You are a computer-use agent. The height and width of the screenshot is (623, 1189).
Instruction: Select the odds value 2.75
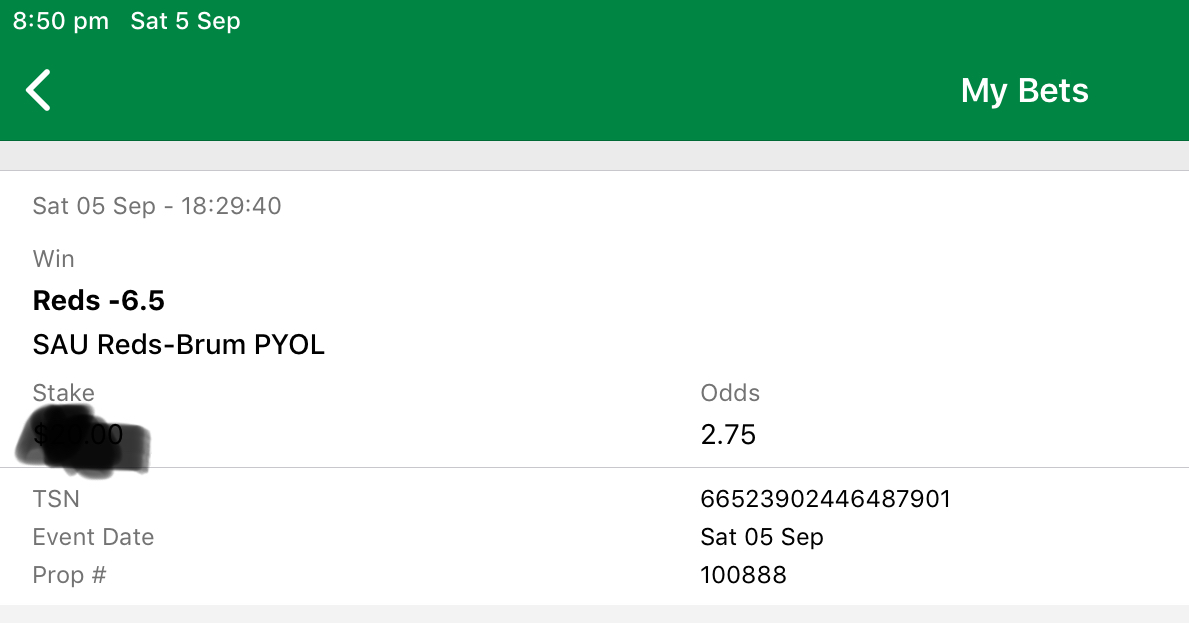pos(728,434)
